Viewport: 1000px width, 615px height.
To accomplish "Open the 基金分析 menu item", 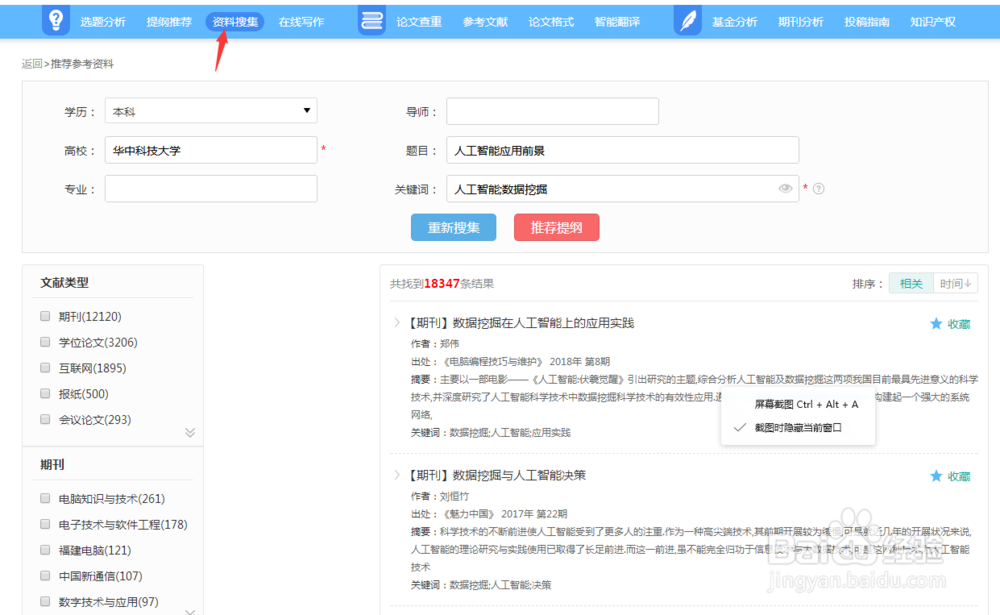I will (x=735, y=22).
